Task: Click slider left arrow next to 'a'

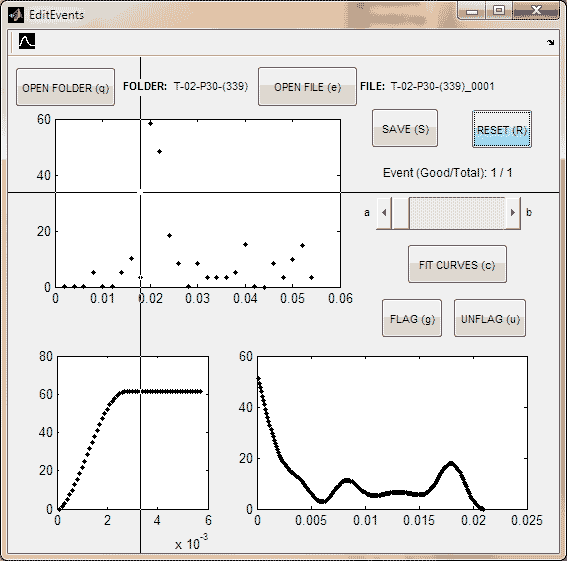Action: click(384, 213)
